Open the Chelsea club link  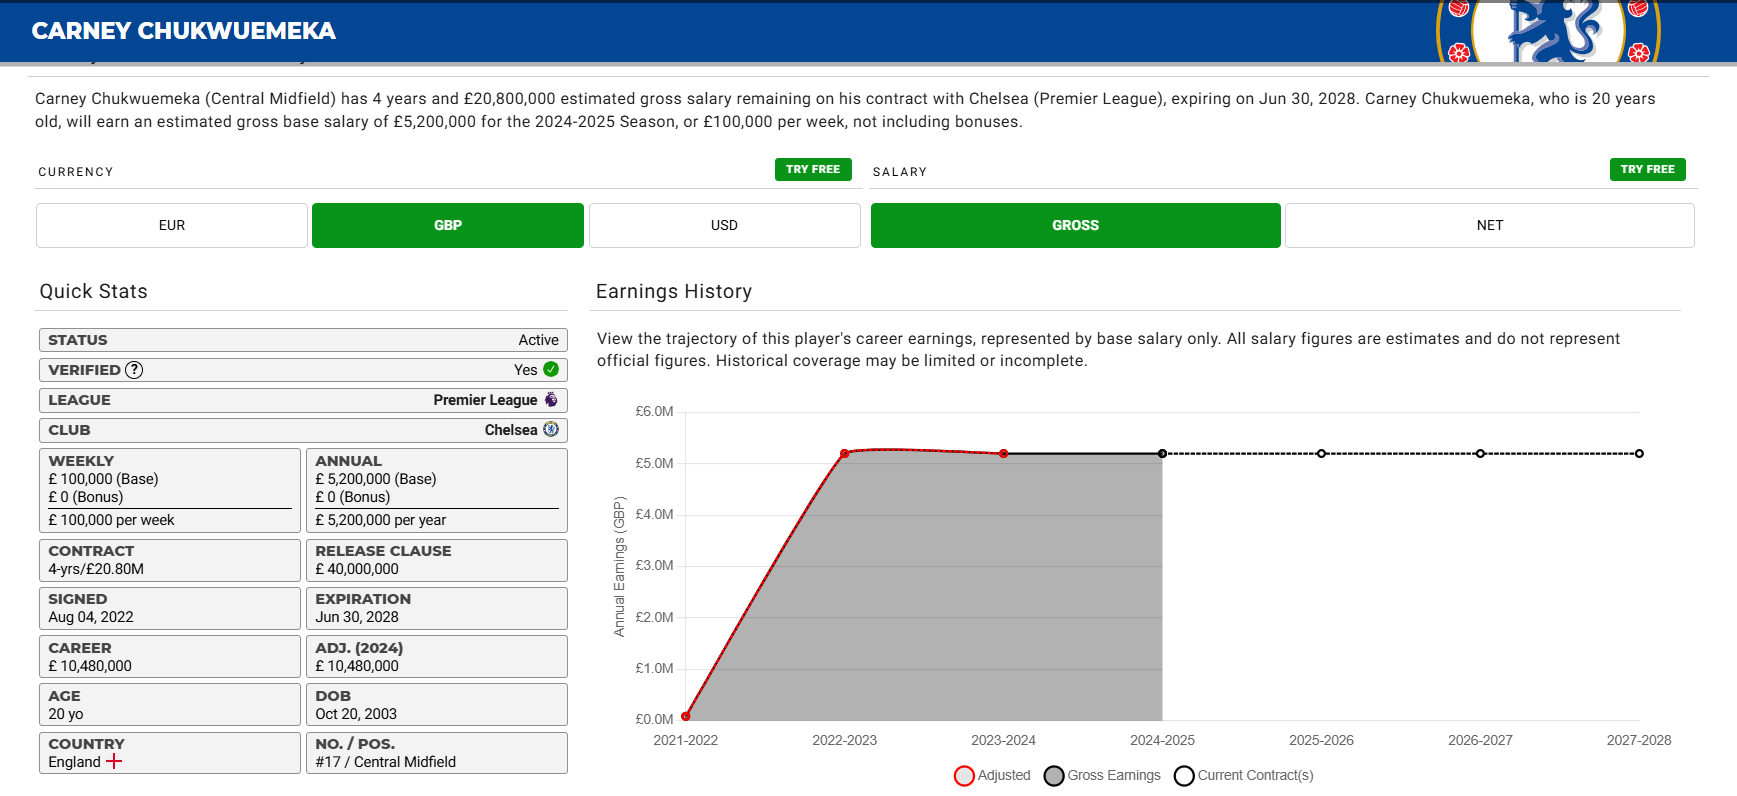tap(511, 430)
